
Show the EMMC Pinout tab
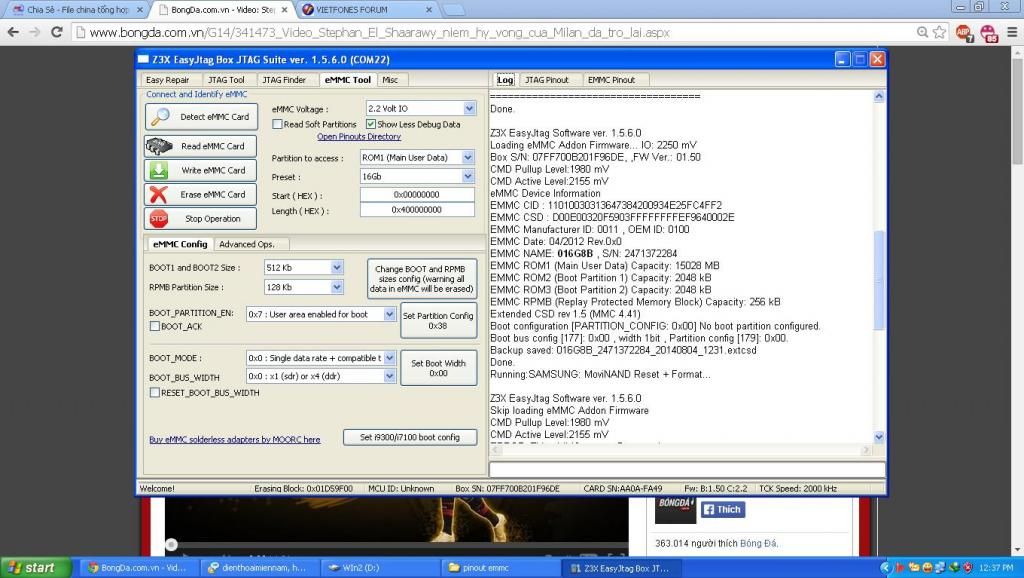611,80
